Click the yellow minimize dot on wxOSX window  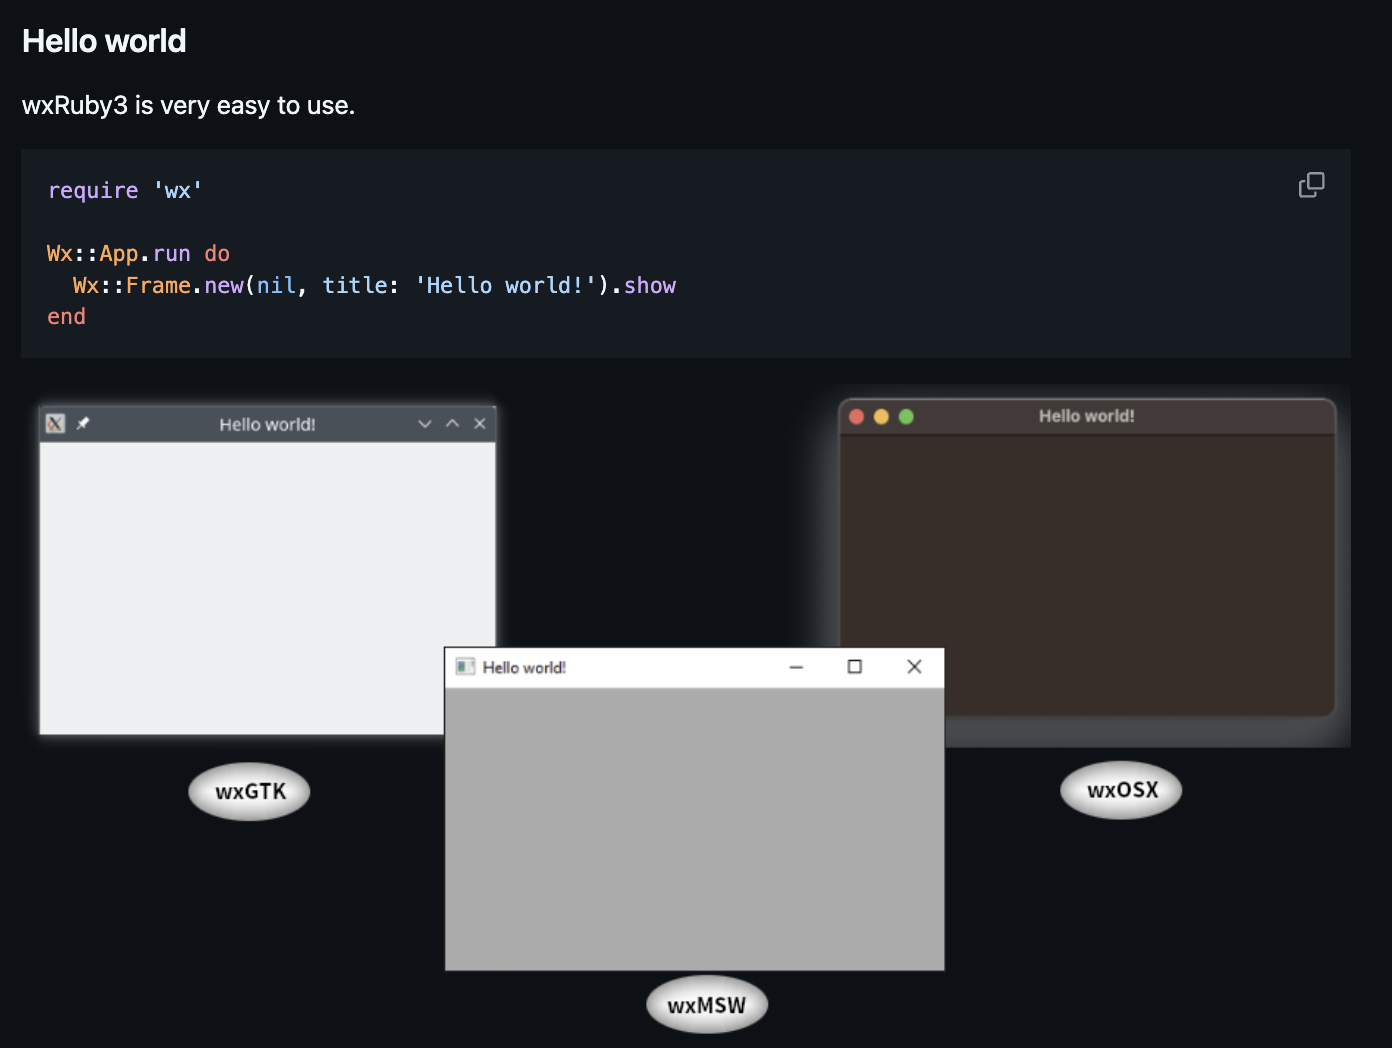pos(881,417)
